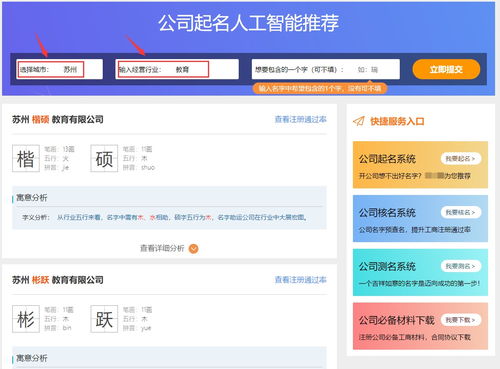Open the 公司测名系统 card title

387,266
